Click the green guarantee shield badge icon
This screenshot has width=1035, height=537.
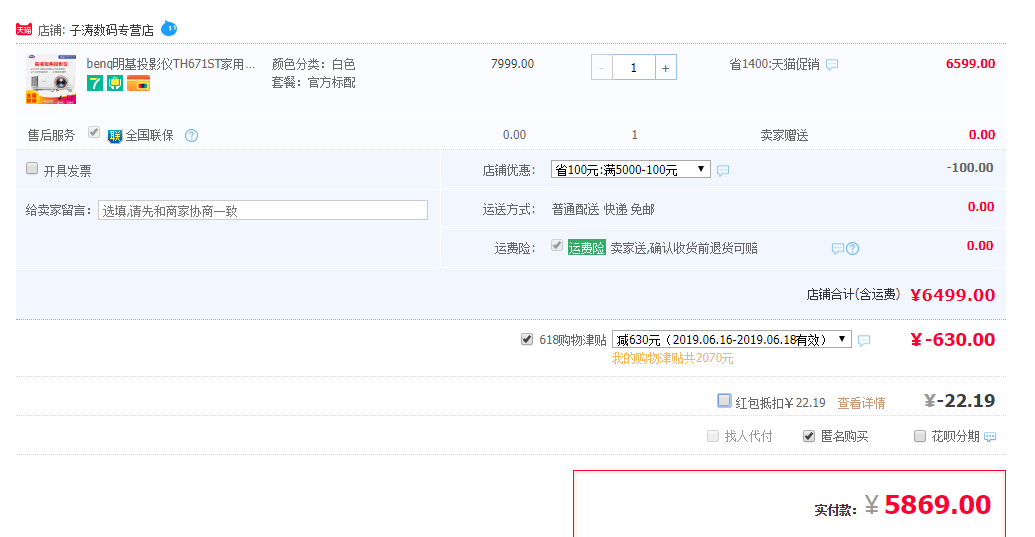(x=115, y=83)
